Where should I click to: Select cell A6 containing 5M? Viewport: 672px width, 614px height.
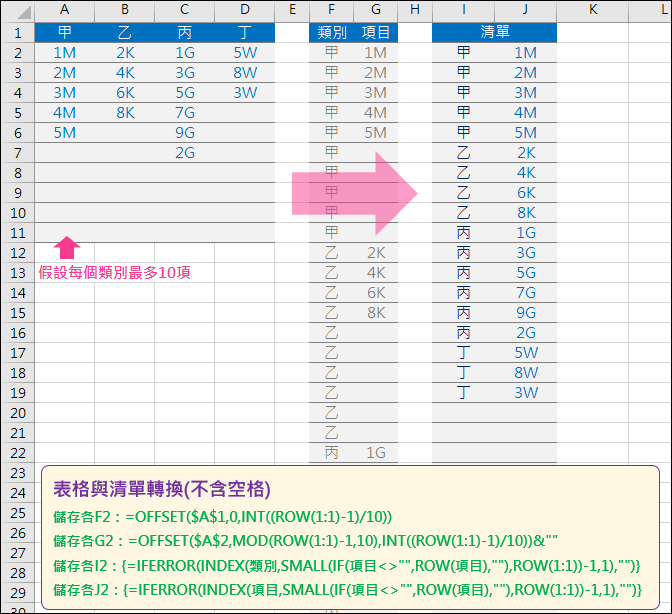[x=64, y=133]
